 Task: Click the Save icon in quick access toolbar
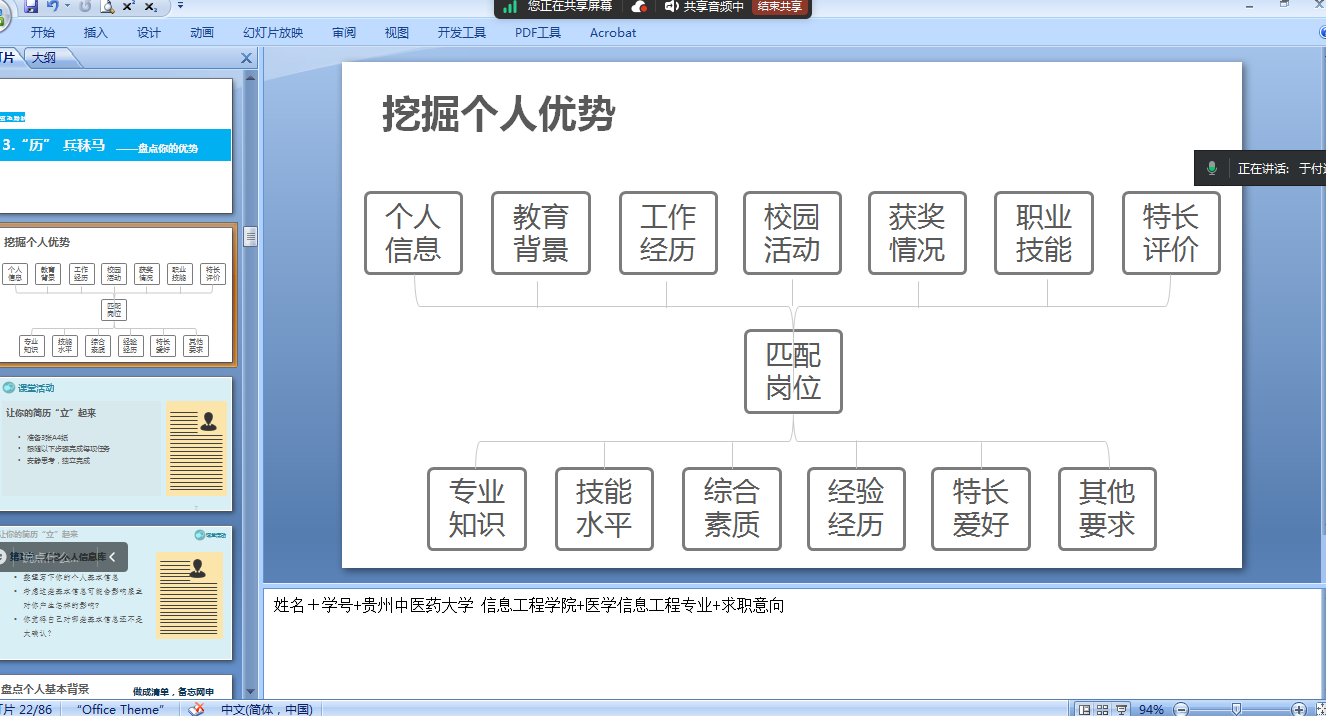click(x=31, y=6)
